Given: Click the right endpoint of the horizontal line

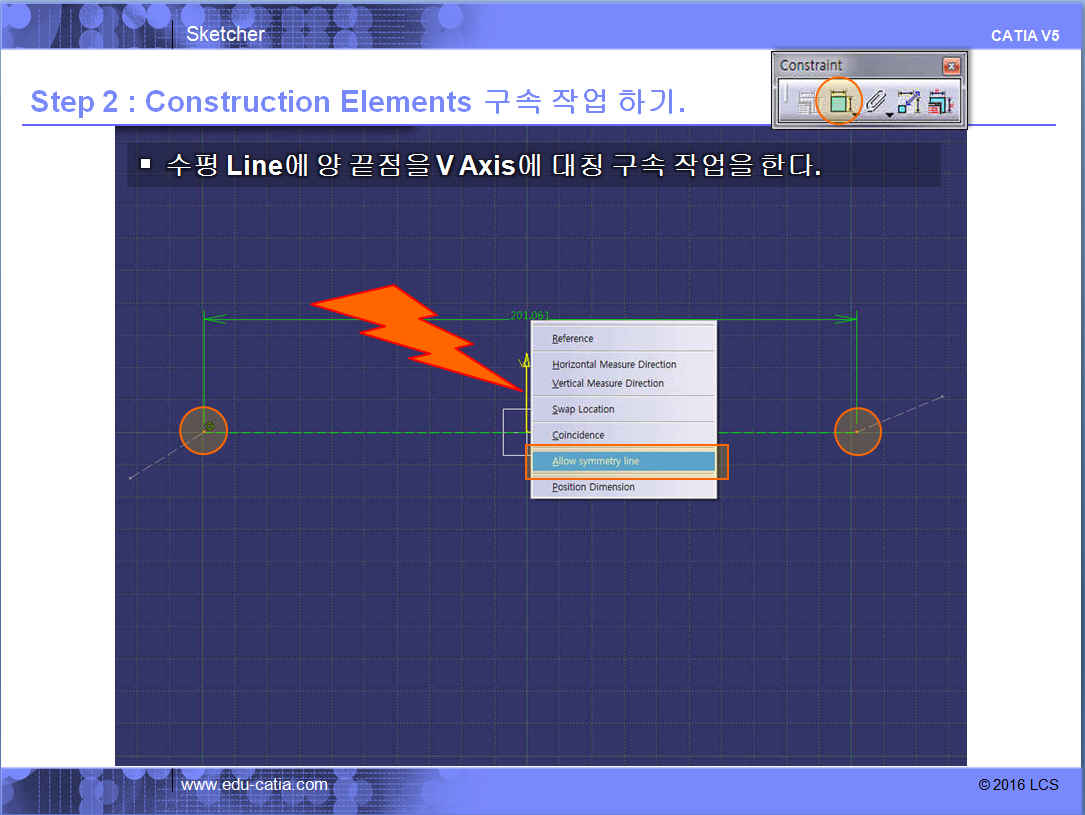Looking at the screenshot, I should [x=857, y=432].
